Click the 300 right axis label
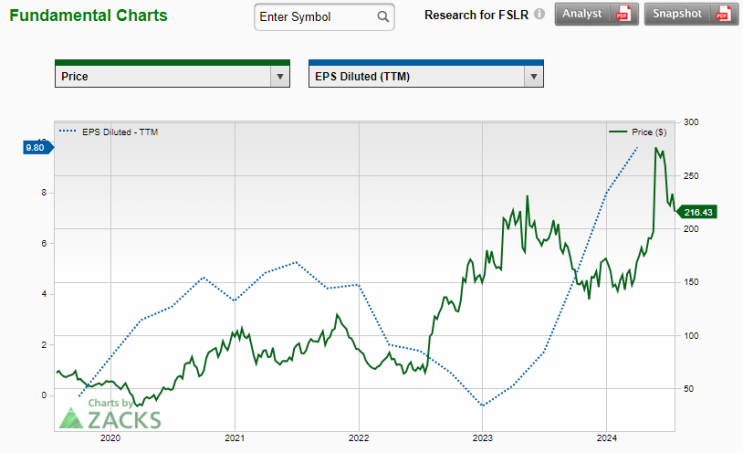 (691, 122)
